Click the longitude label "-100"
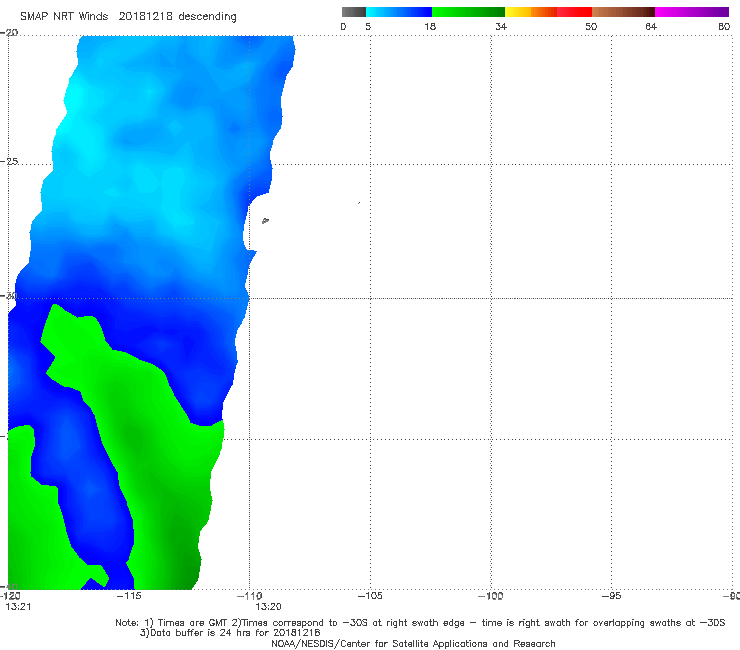 491,596
